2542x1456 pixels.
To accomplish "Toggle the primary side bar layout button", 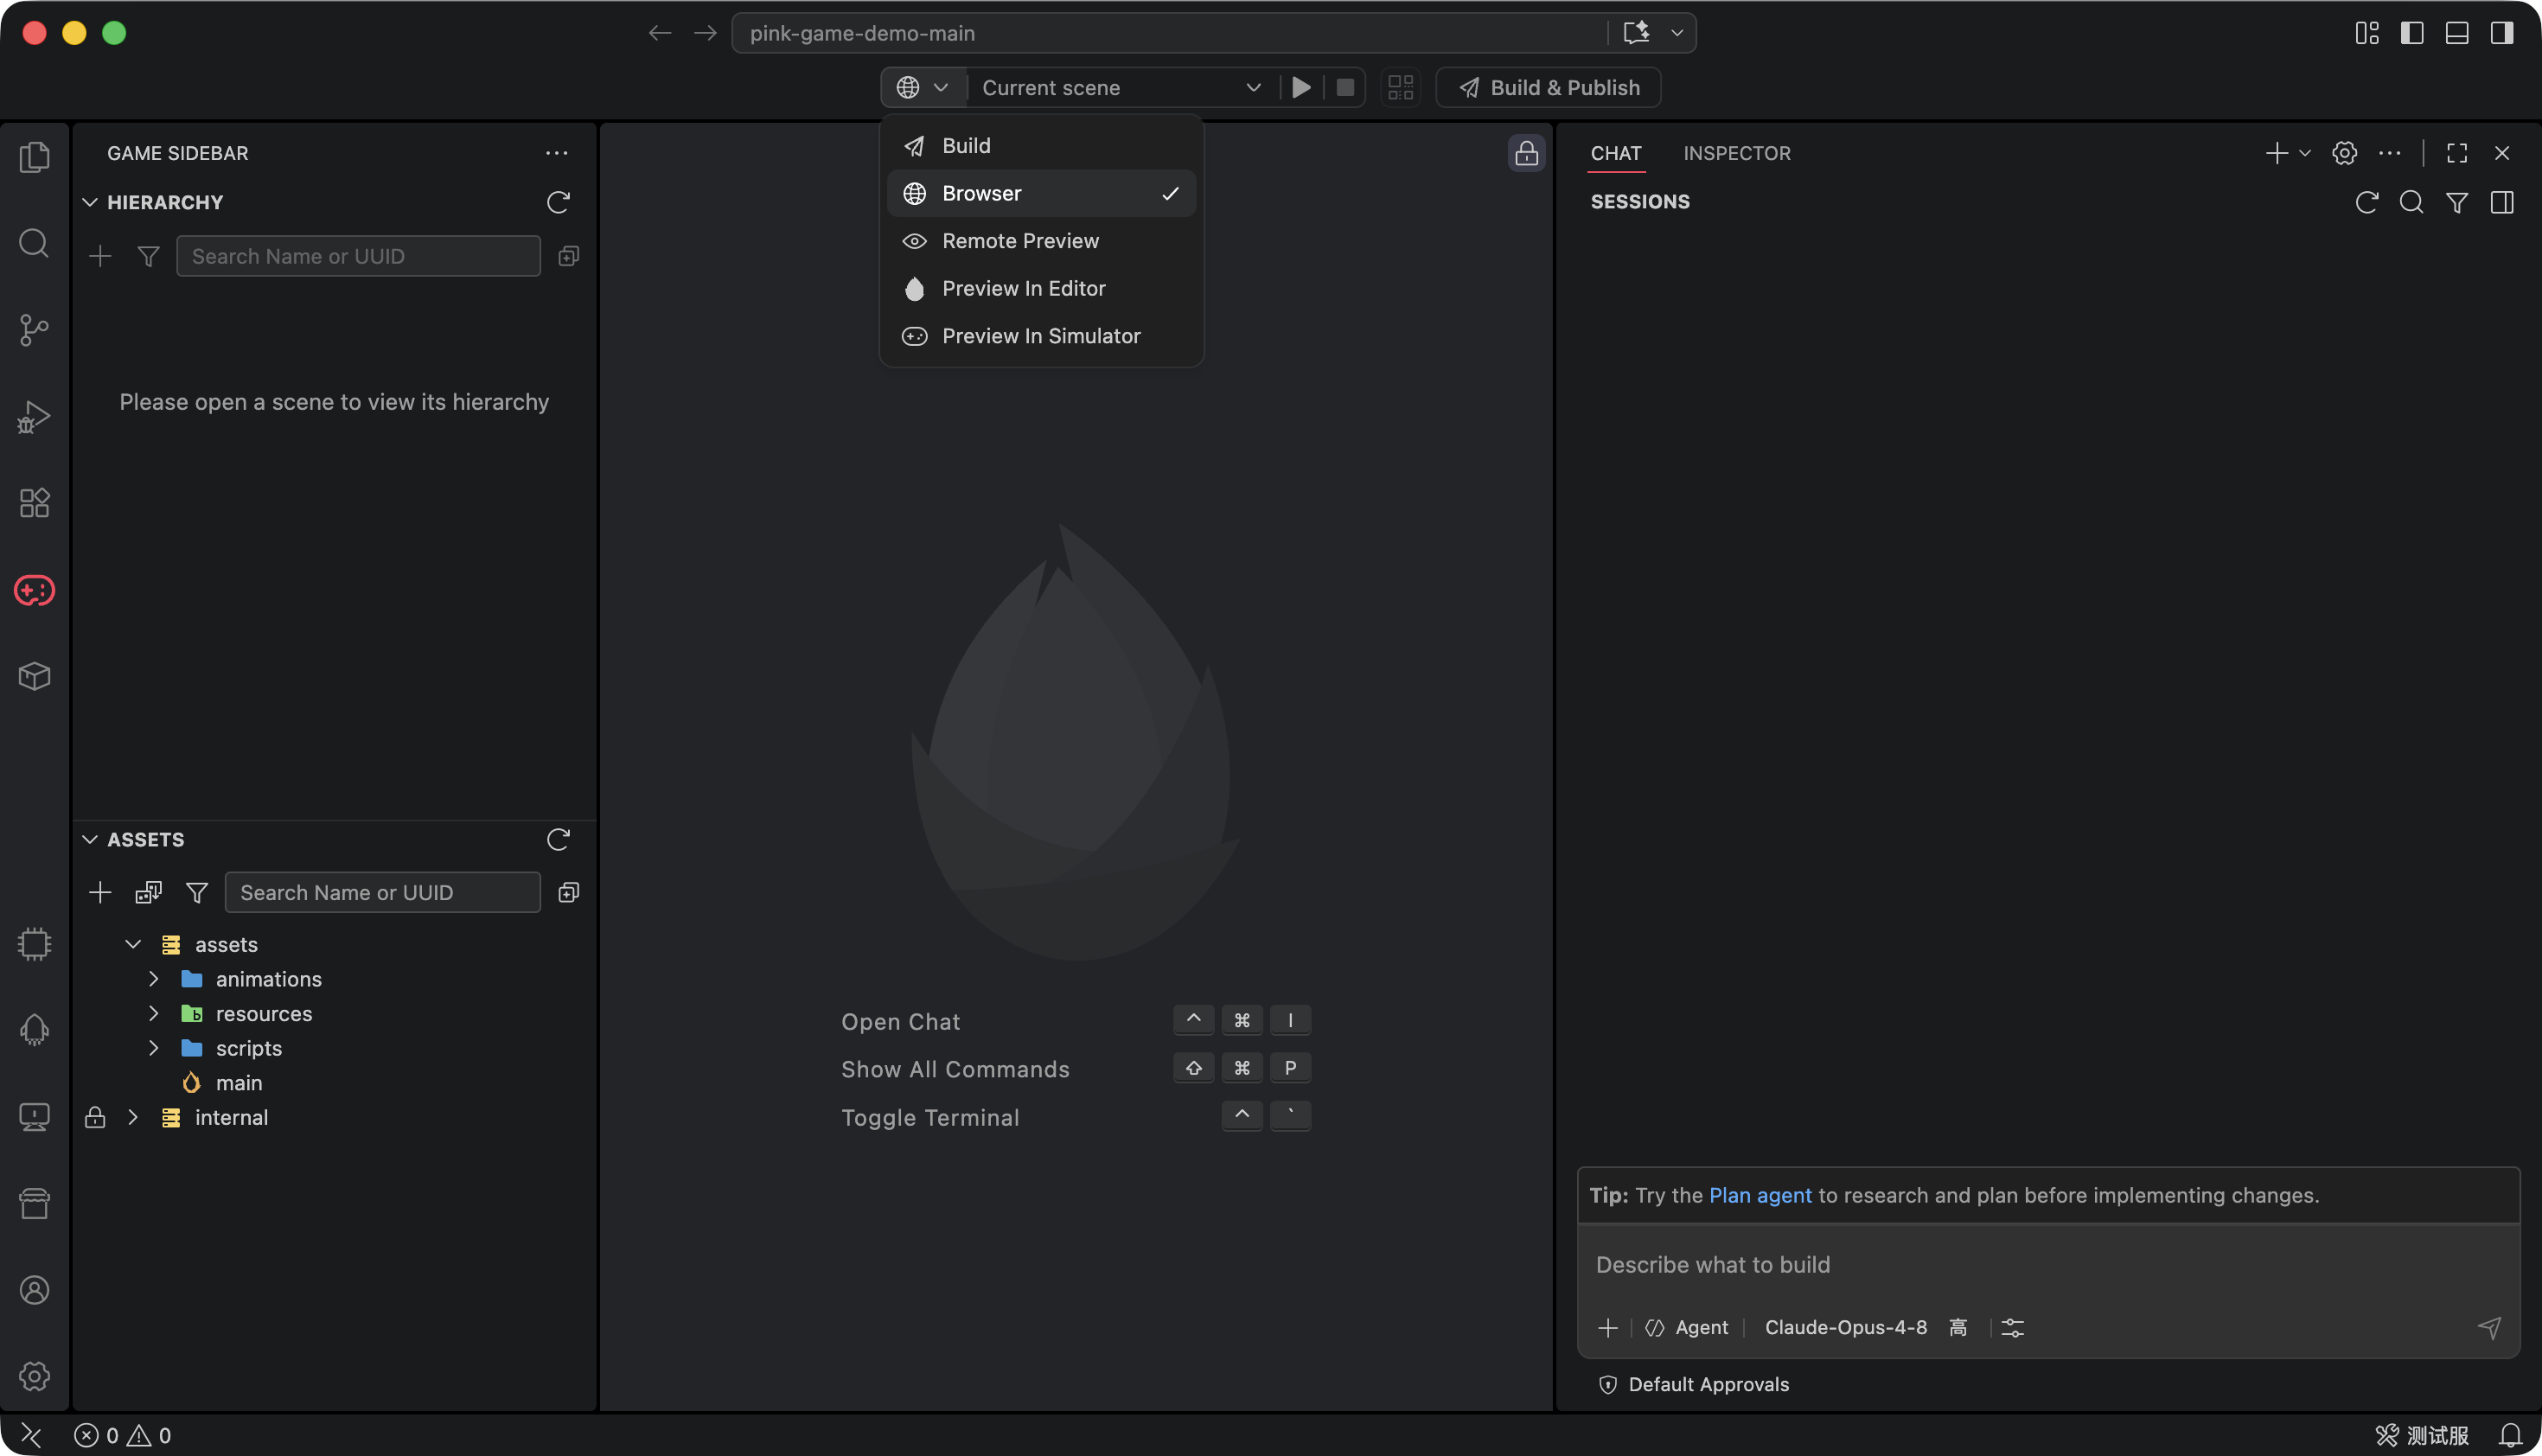I will 2411,33.
